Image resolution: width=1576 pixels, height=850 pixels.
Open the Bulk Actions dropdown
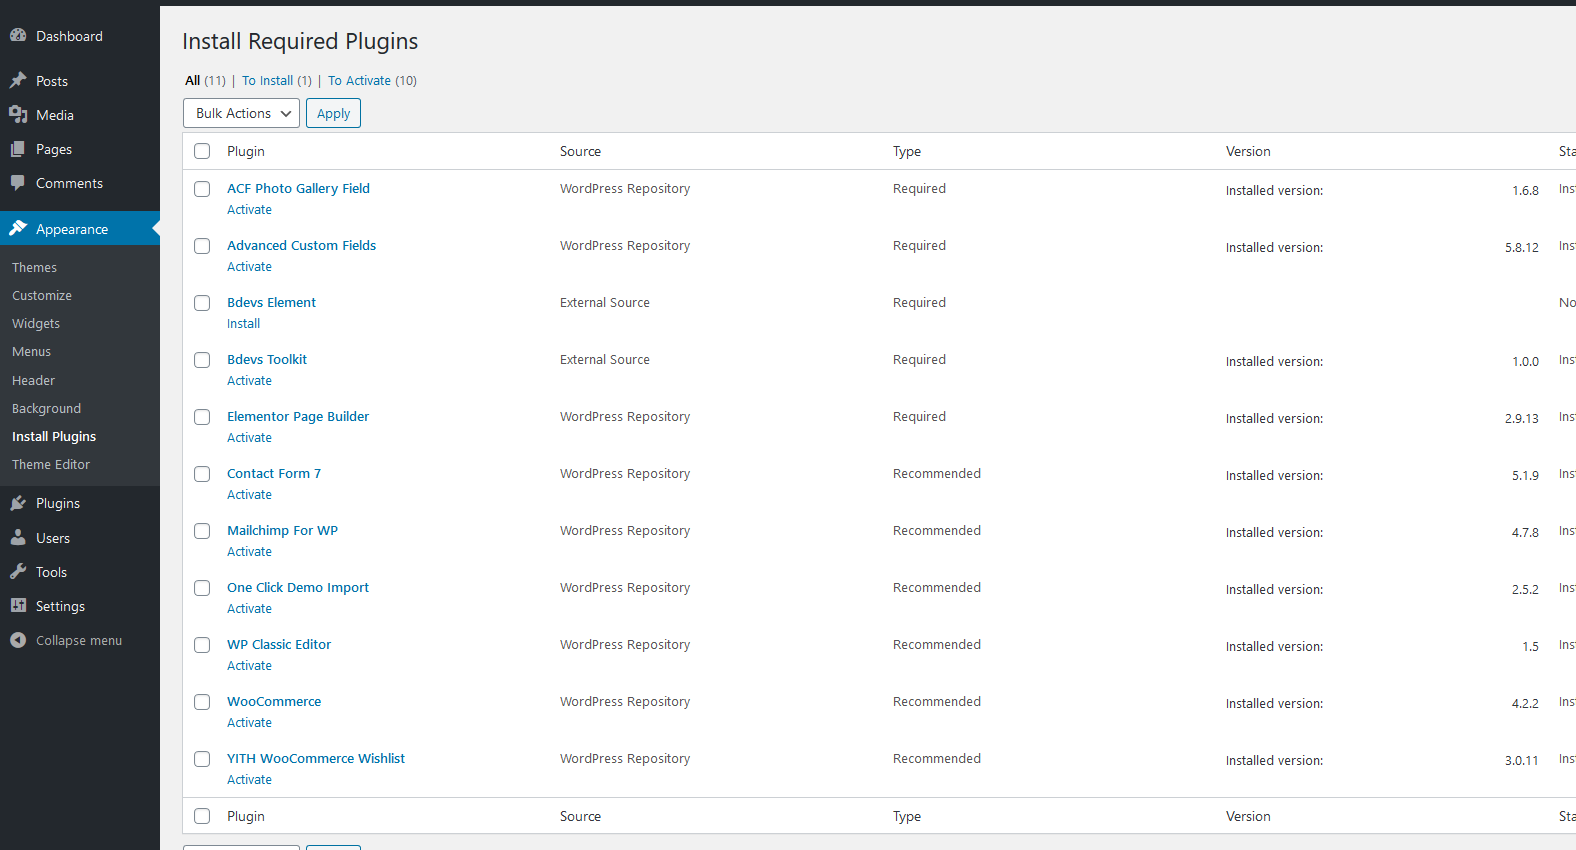tap(241, 113)
